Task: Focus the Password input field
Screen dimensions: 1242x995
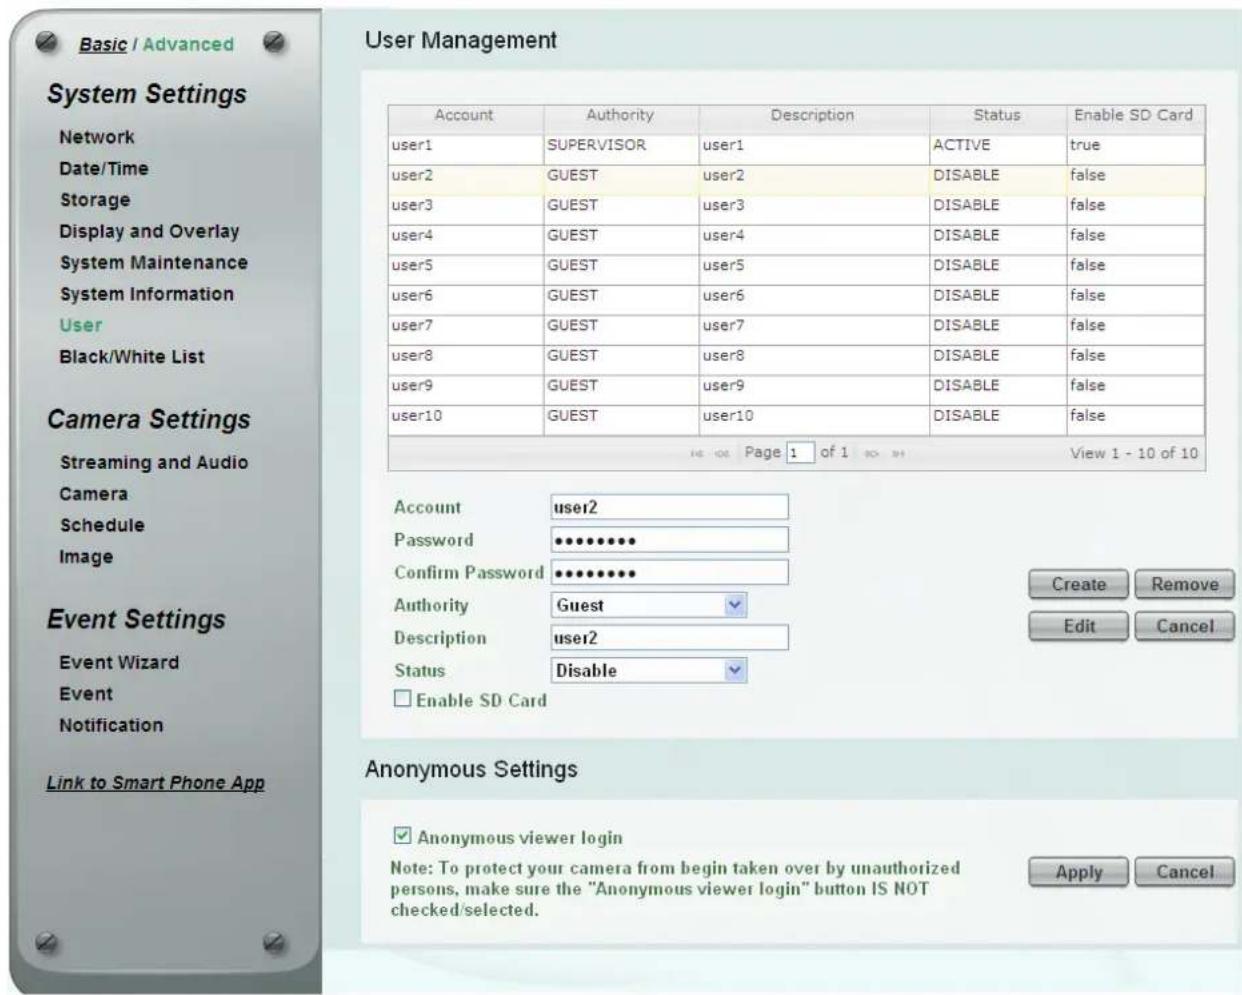Action: (x=669, y=540)
